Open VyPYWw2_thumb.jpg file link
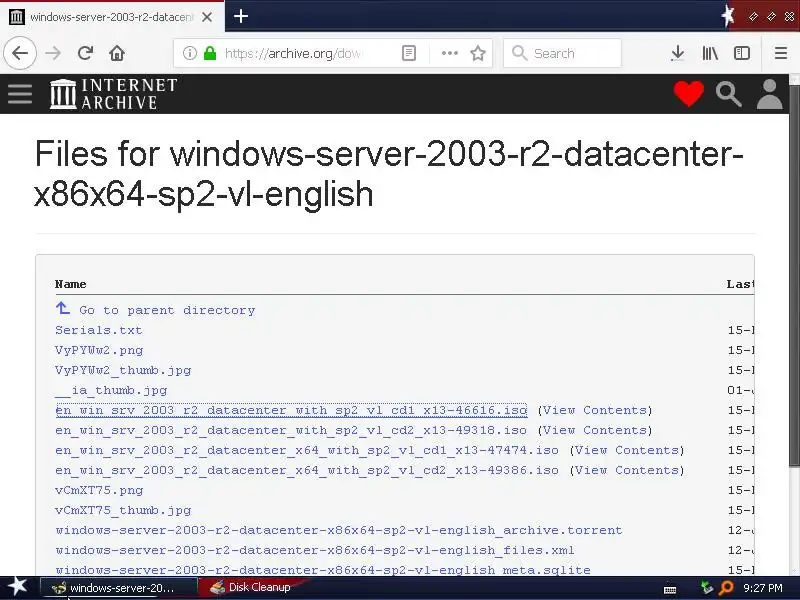This screenshot has height=600, width=800. [123, 370]
